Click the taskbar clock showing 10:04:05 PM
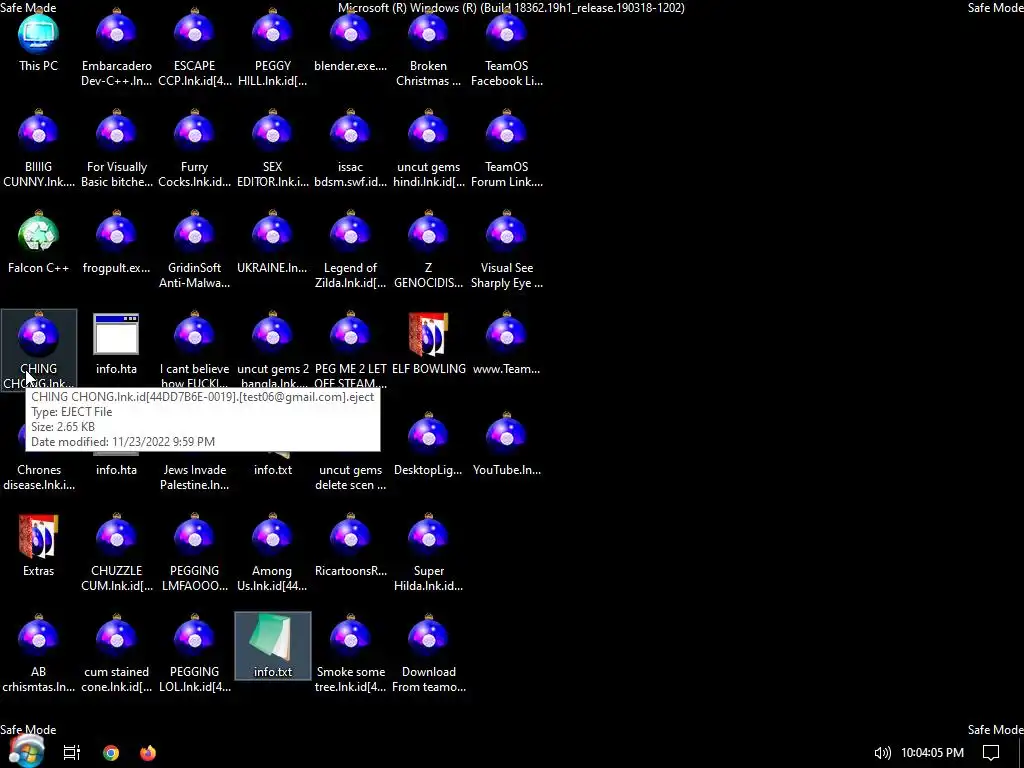Image resolution: width=1024 pixels, height=768 pixels. (x=932, y=753)
